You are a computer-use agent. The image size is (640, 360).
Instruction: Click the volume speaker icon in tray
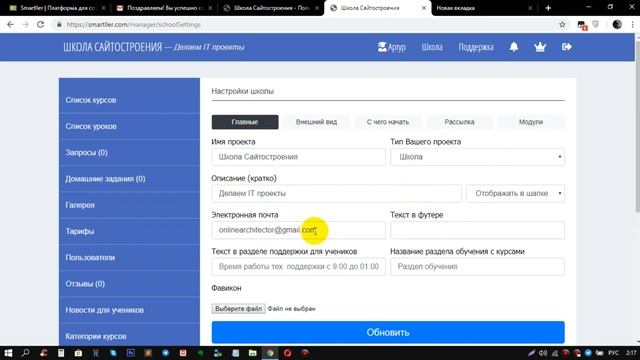coord(543,353)
